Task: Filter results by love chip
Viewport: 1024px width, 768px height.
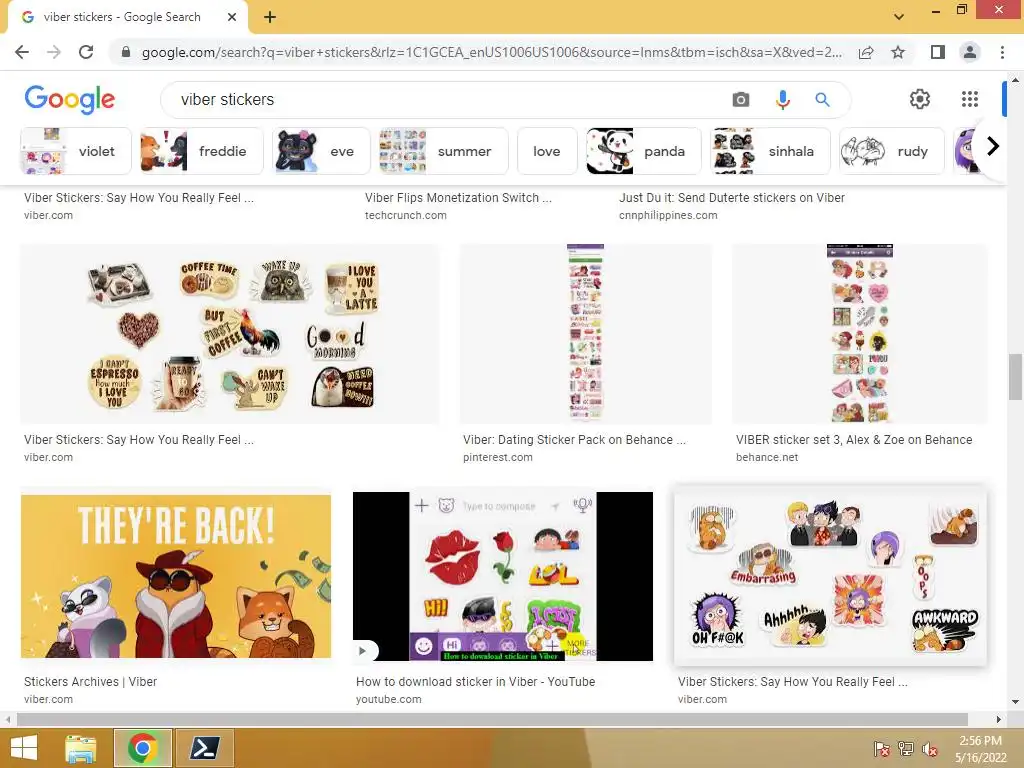Action: (547, 151)
